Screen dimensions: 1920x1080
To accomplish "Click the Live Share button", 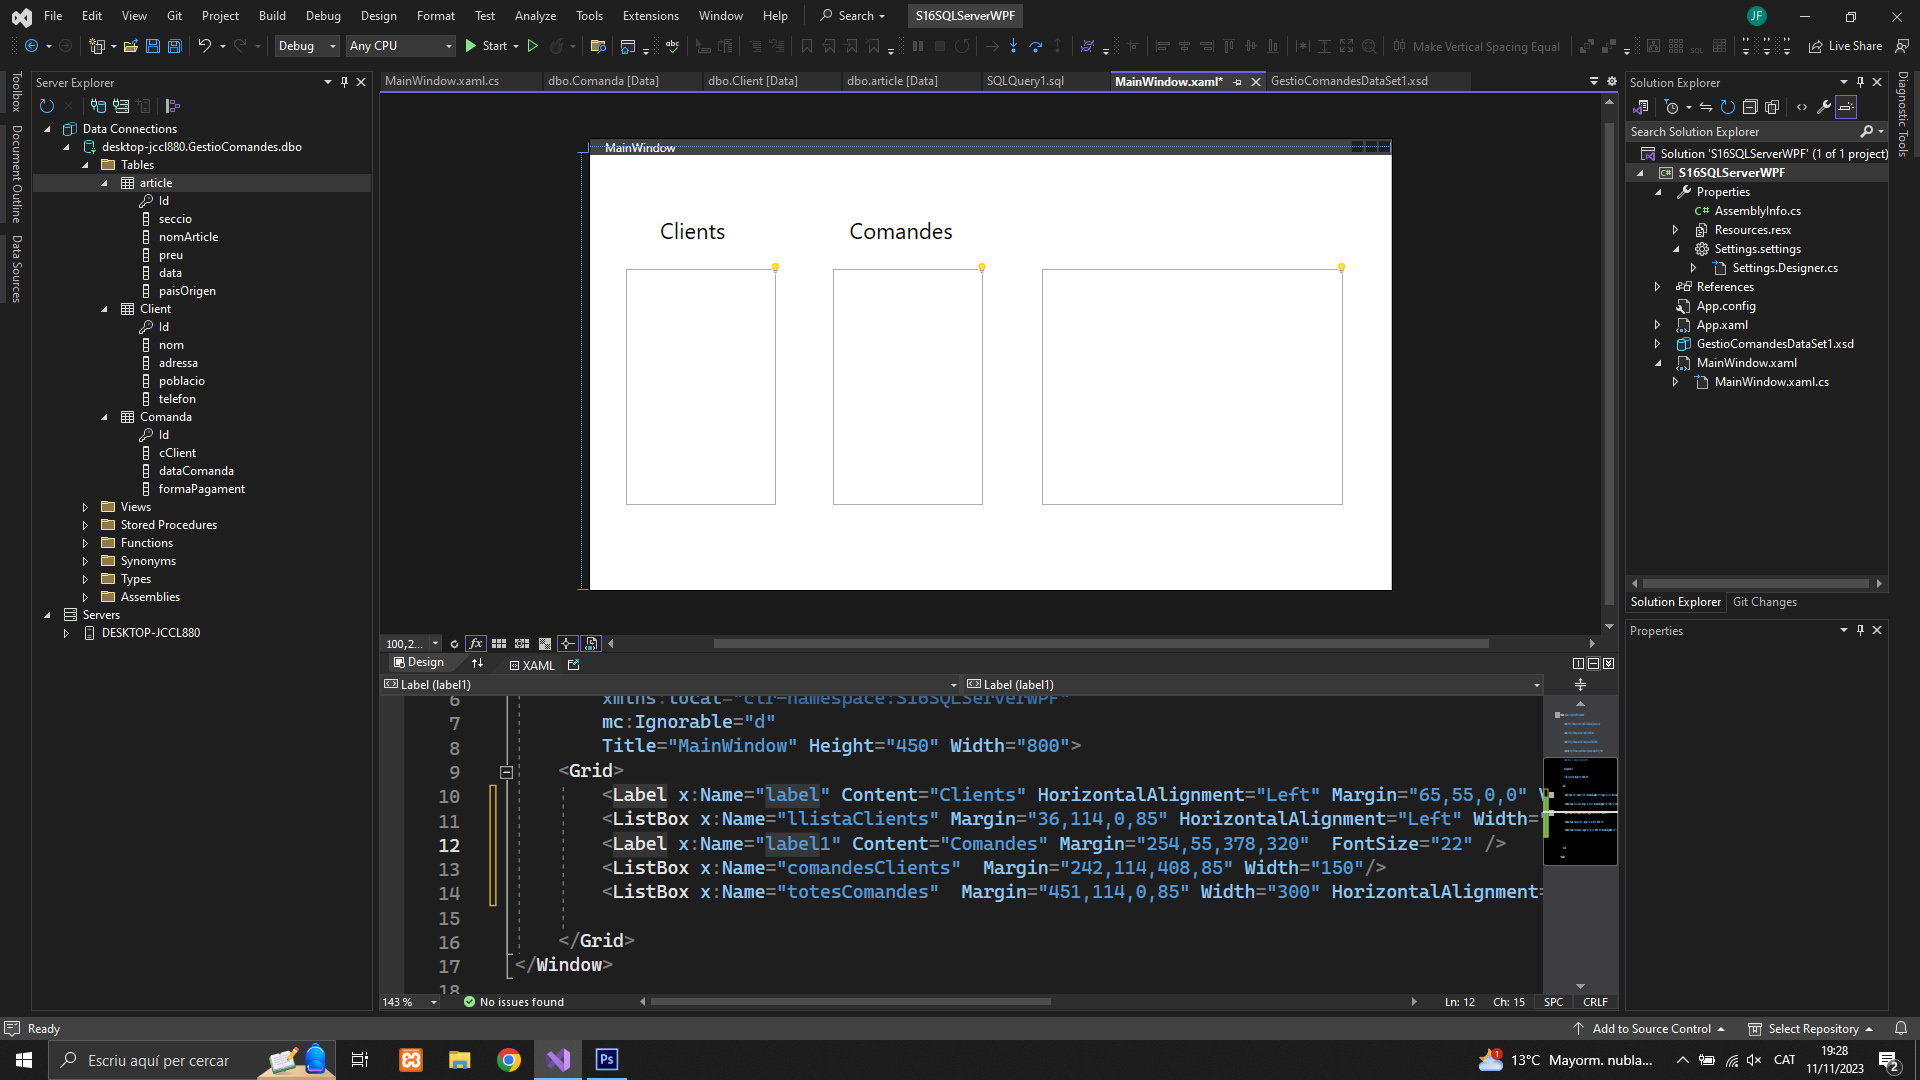I will 1845,46.
